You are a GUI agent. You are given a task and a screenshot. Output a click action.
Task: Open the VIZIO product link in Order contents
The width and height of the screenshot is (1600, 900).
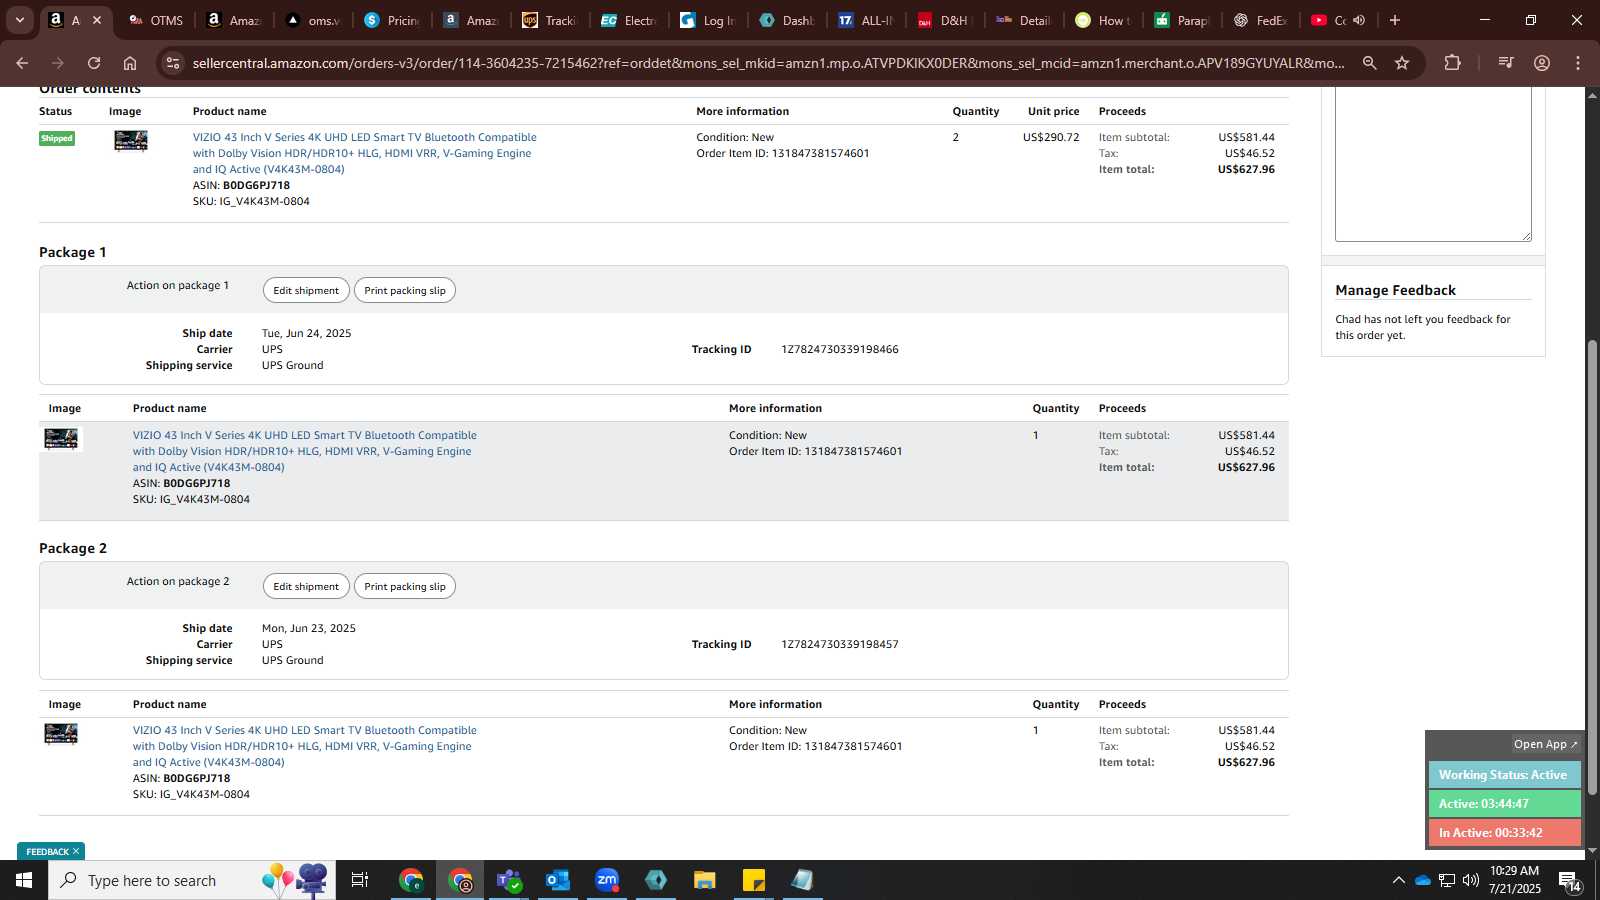coord(364,153)
